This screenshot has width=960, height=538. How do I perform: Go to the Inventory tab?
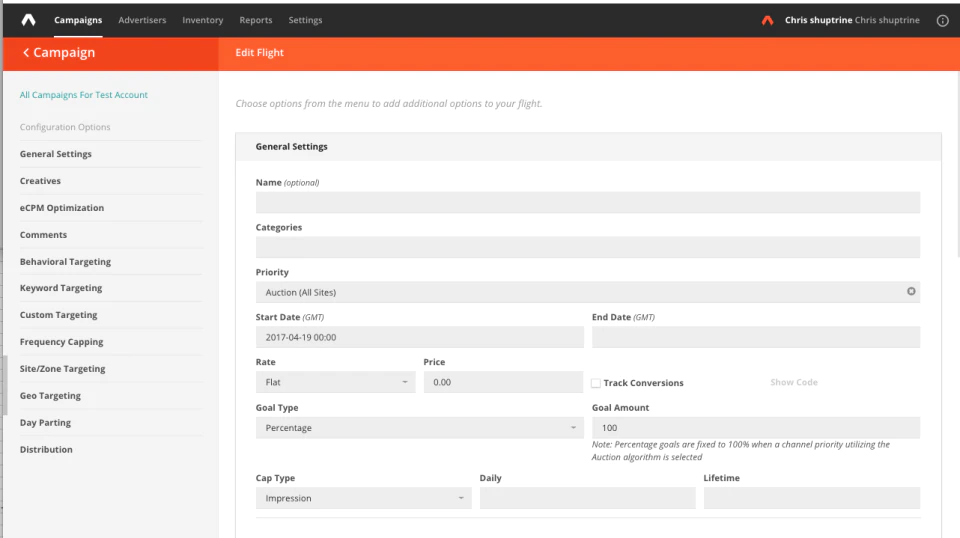[203, 20]
